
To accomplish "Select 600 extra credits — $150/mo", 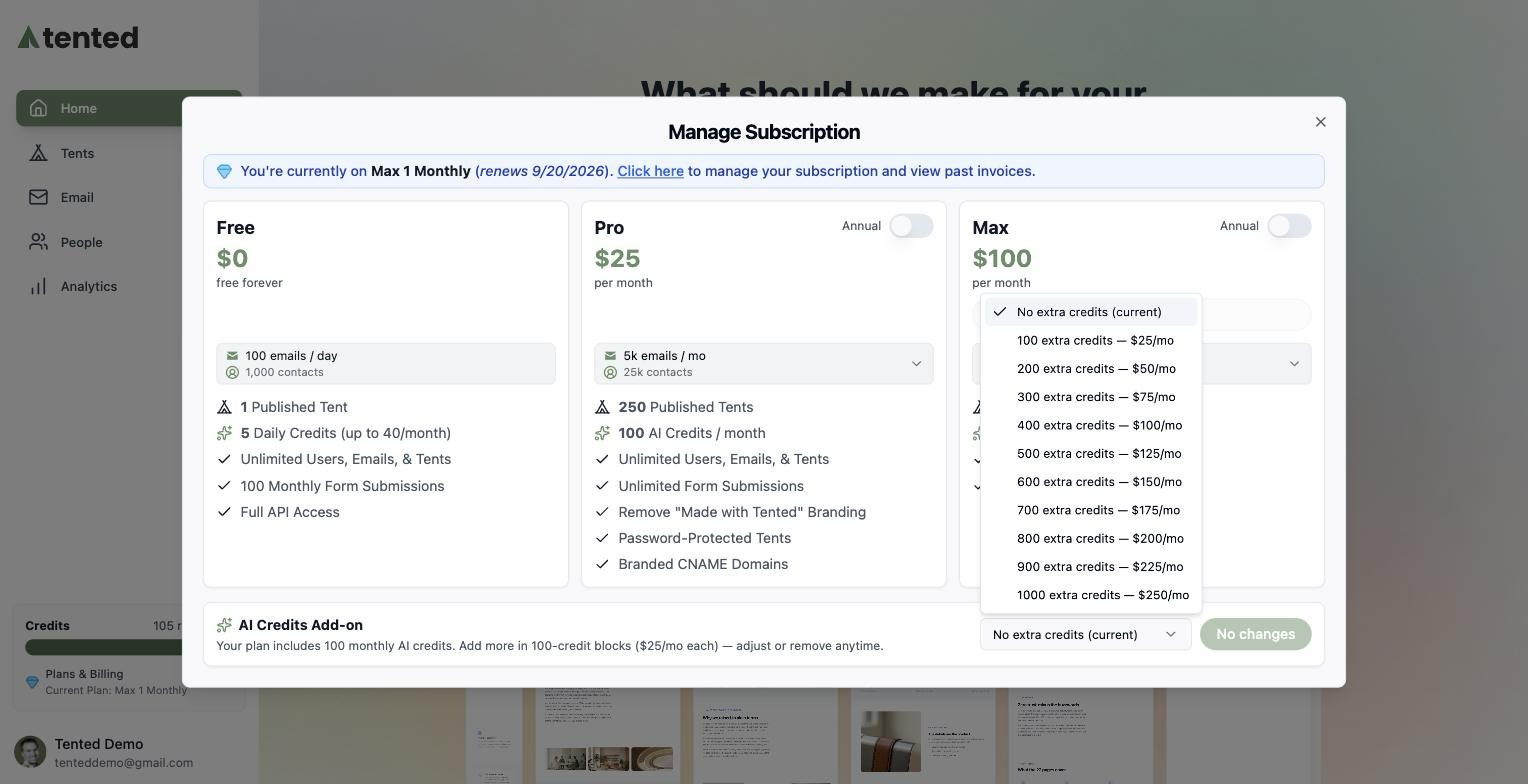I will (1091, 482).
